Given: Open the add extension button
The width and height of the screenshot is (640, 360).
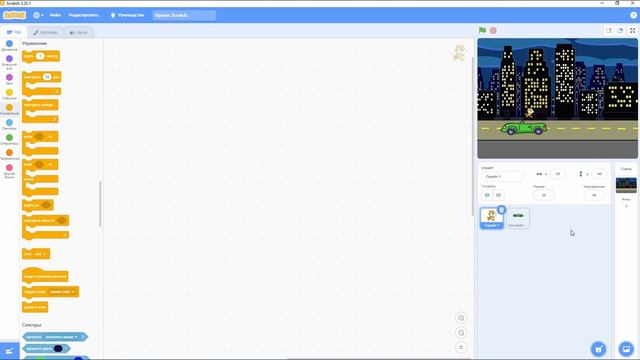Looking at the screenshot, I should (9, 351).
